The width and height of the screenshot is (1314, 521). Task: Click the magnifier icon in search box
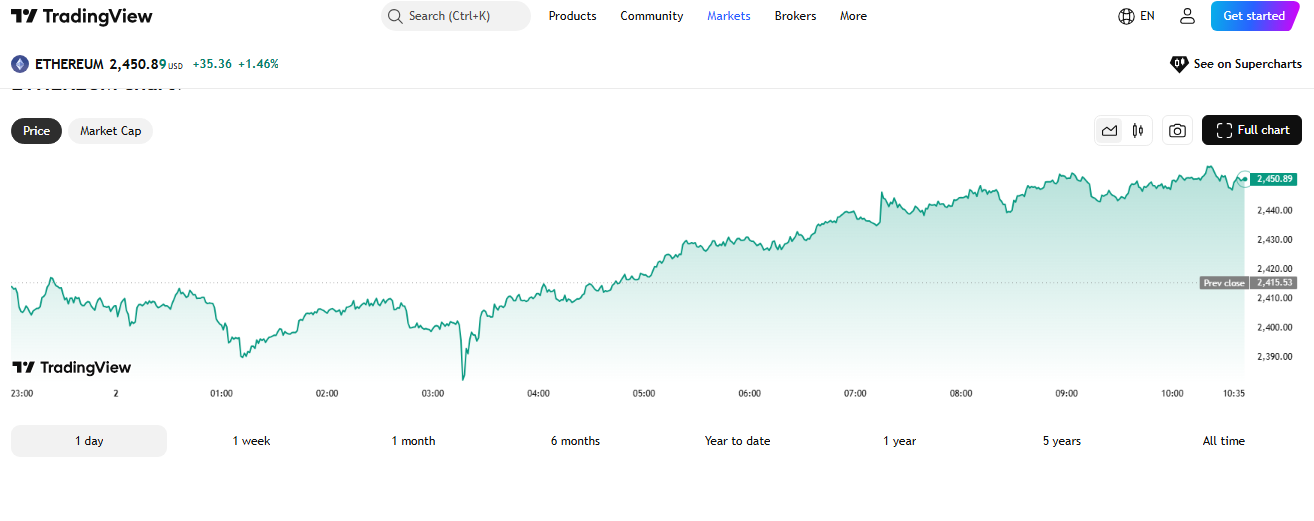pyautogui.click(x=395, y=16)
